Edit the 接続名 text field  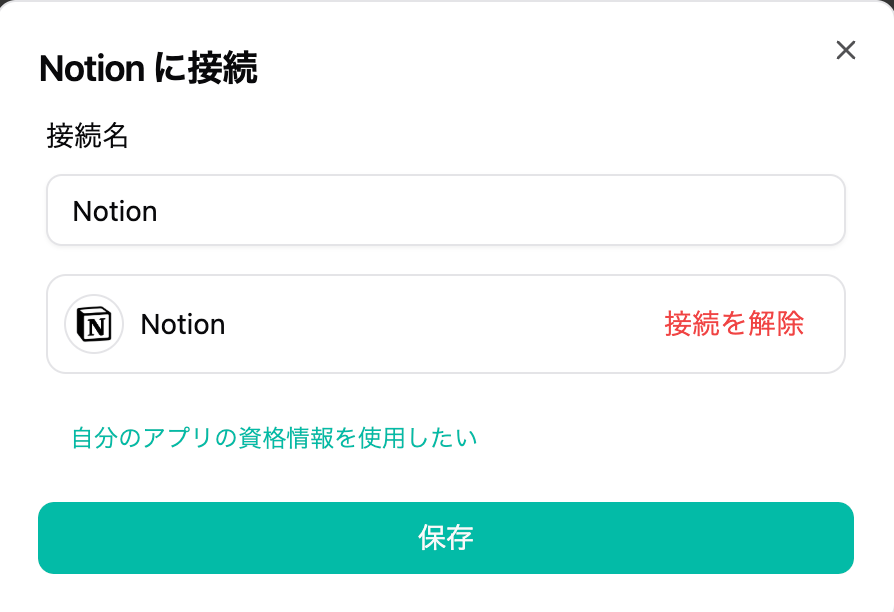(x=445, y=211)
